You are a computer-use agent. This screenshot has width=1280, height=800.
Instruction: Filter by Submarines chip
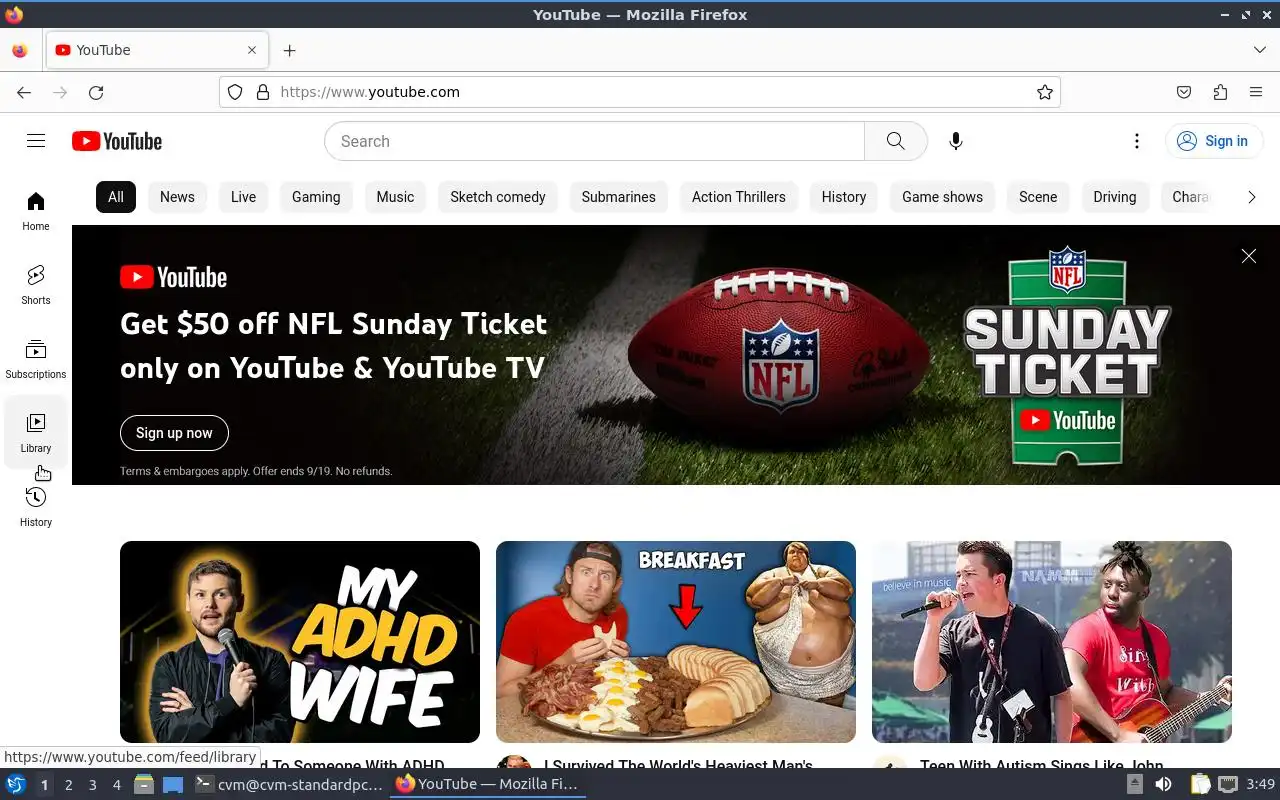pyautogui.click(x=619, y=197)
